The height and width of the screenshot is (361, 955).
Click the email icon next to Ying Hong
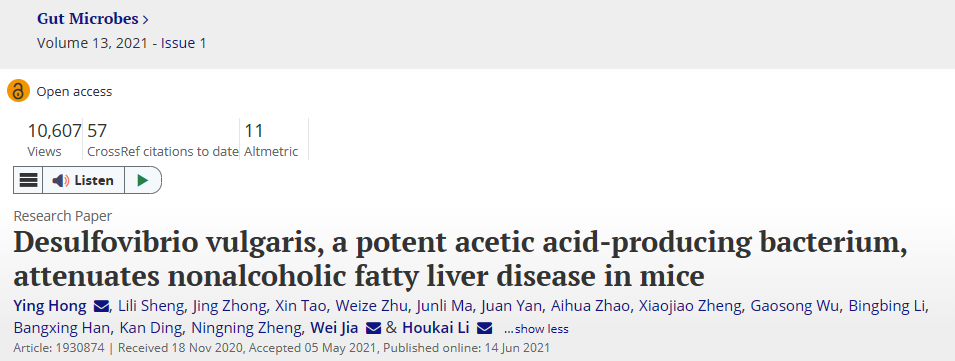pyautogui.click(x=102, y=306)
